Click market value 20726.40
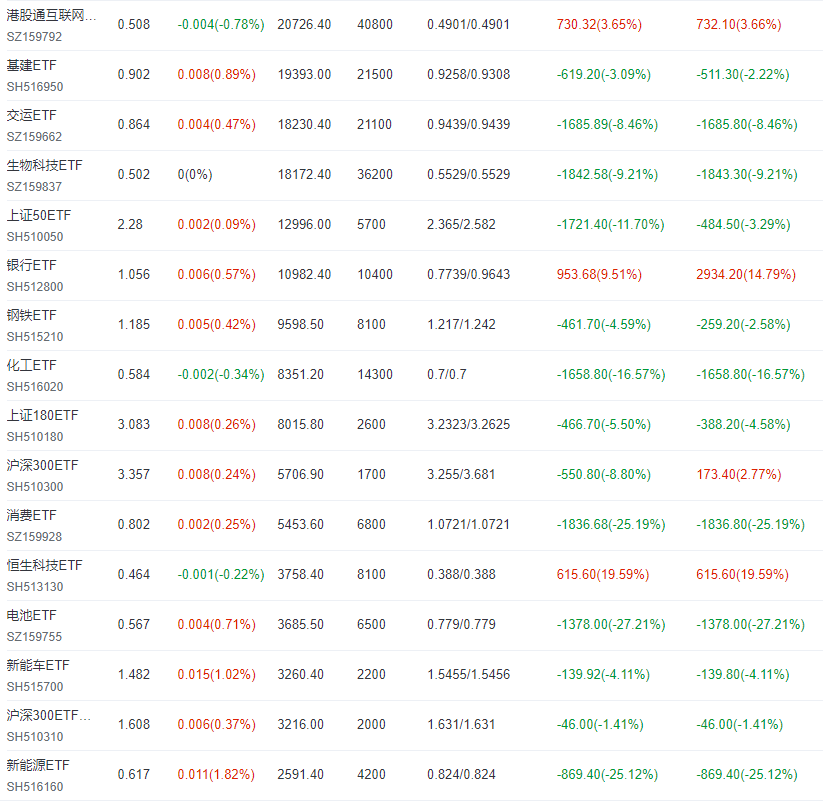The width and height of the screenshot is (823, 803). point(304,25)
